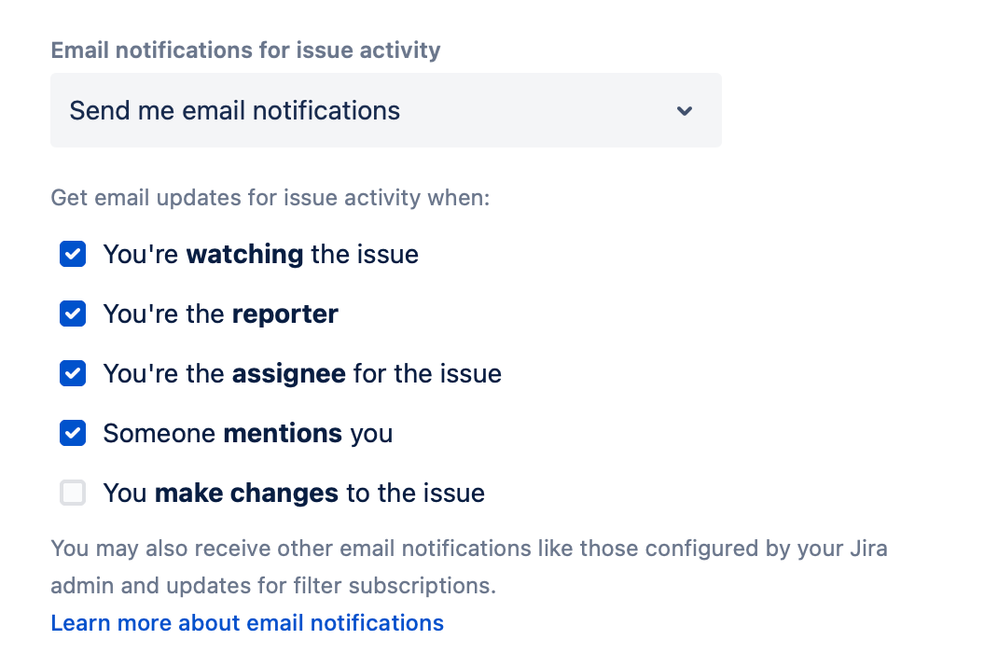The width and height of the screenshot is (998, 655).
Task: Click the "Someone mentions you" label text
Action: 247,433
